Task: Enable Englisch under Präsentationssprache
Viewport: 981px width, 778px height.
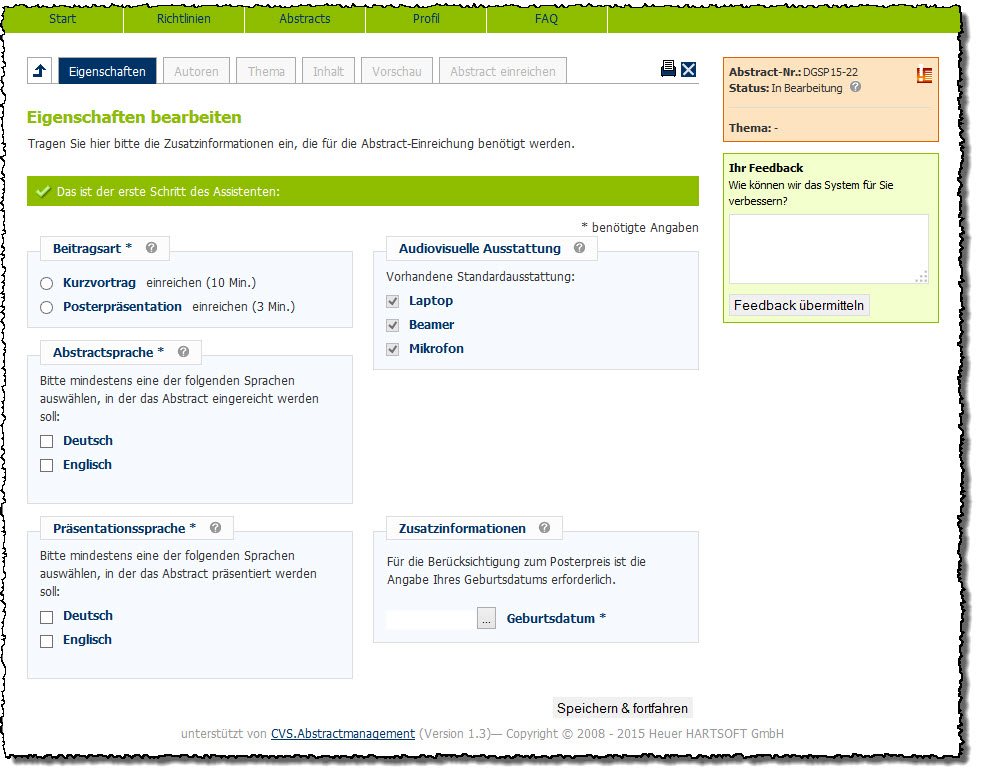Action: pyautogui.click(x=46, y=641)
